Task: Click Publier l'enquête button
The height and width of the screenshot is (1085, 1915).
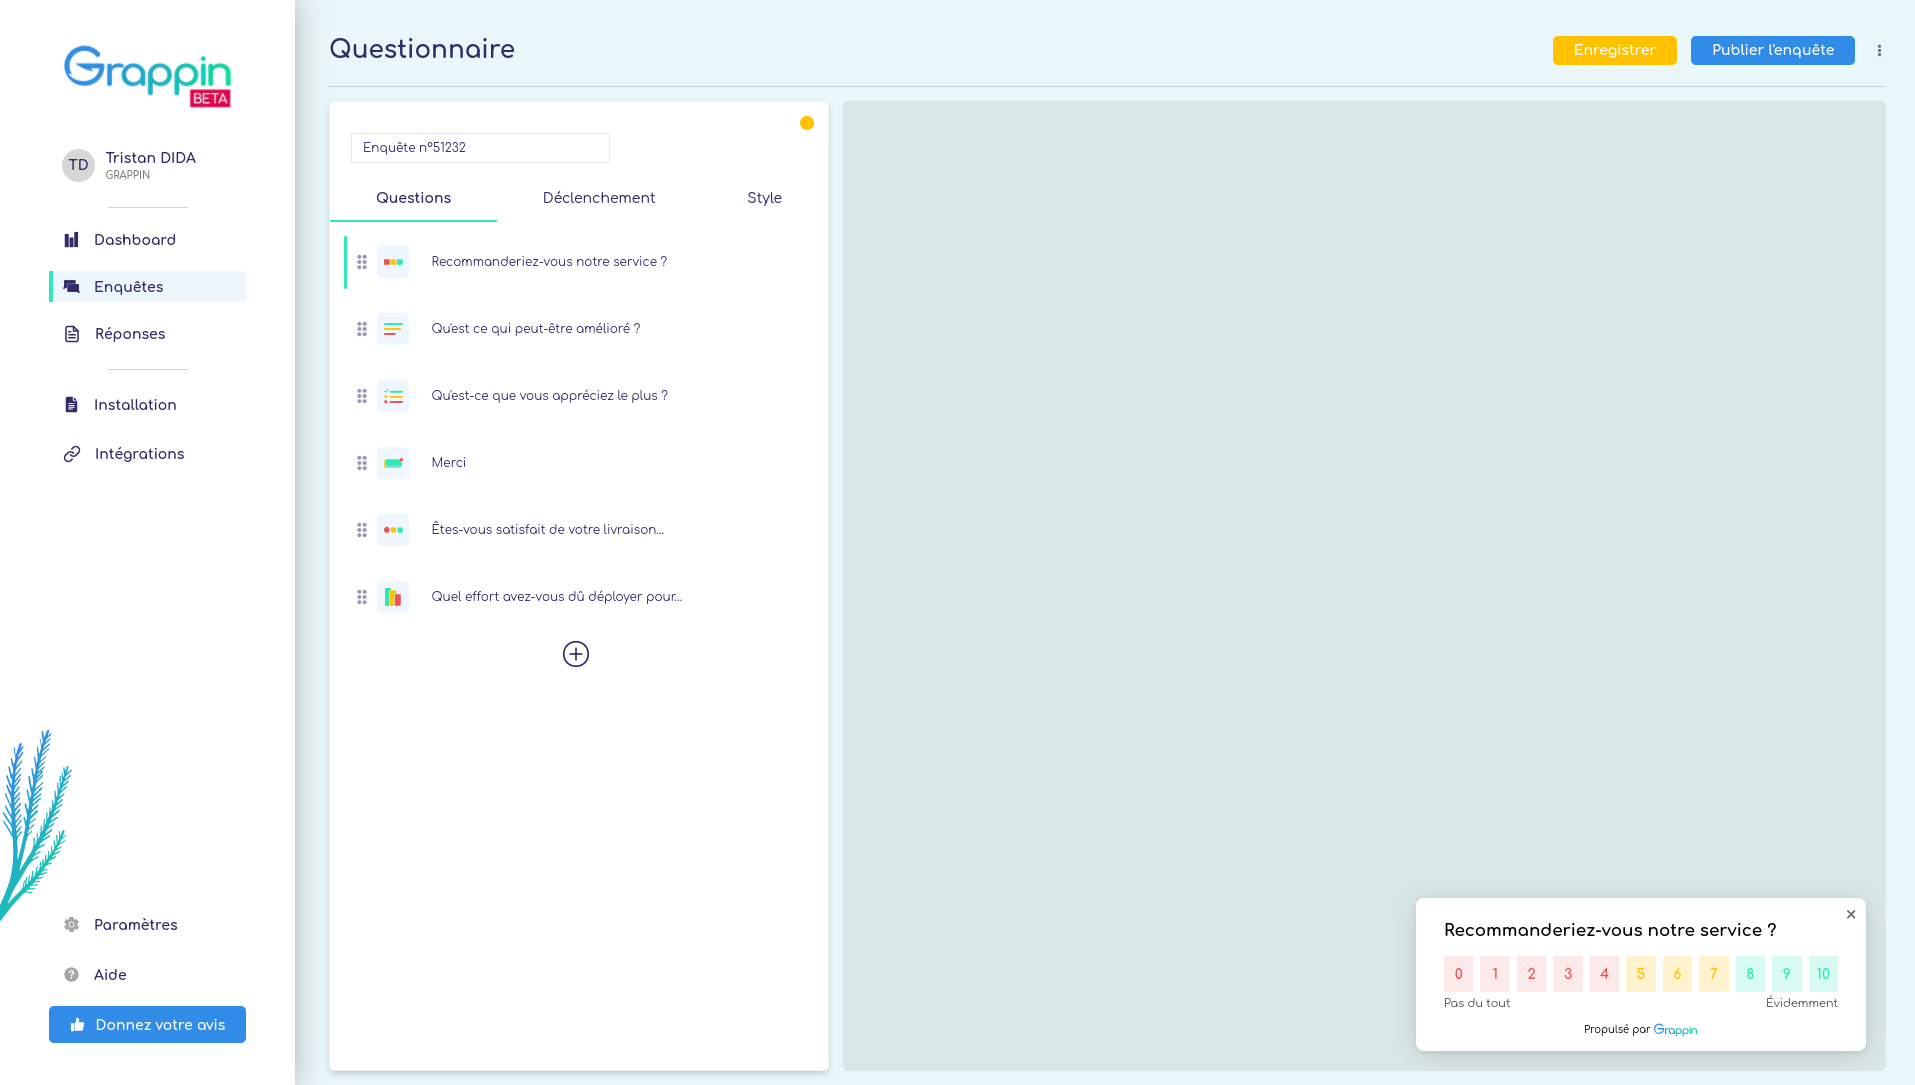Action: click(x=1772, y=50)
